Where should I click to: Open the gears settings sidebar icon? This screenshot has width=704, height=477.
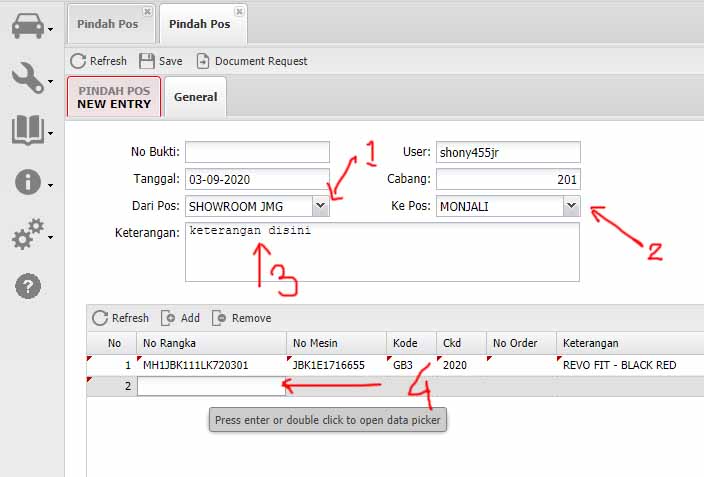pyautogui.click(x=28, y=234)
